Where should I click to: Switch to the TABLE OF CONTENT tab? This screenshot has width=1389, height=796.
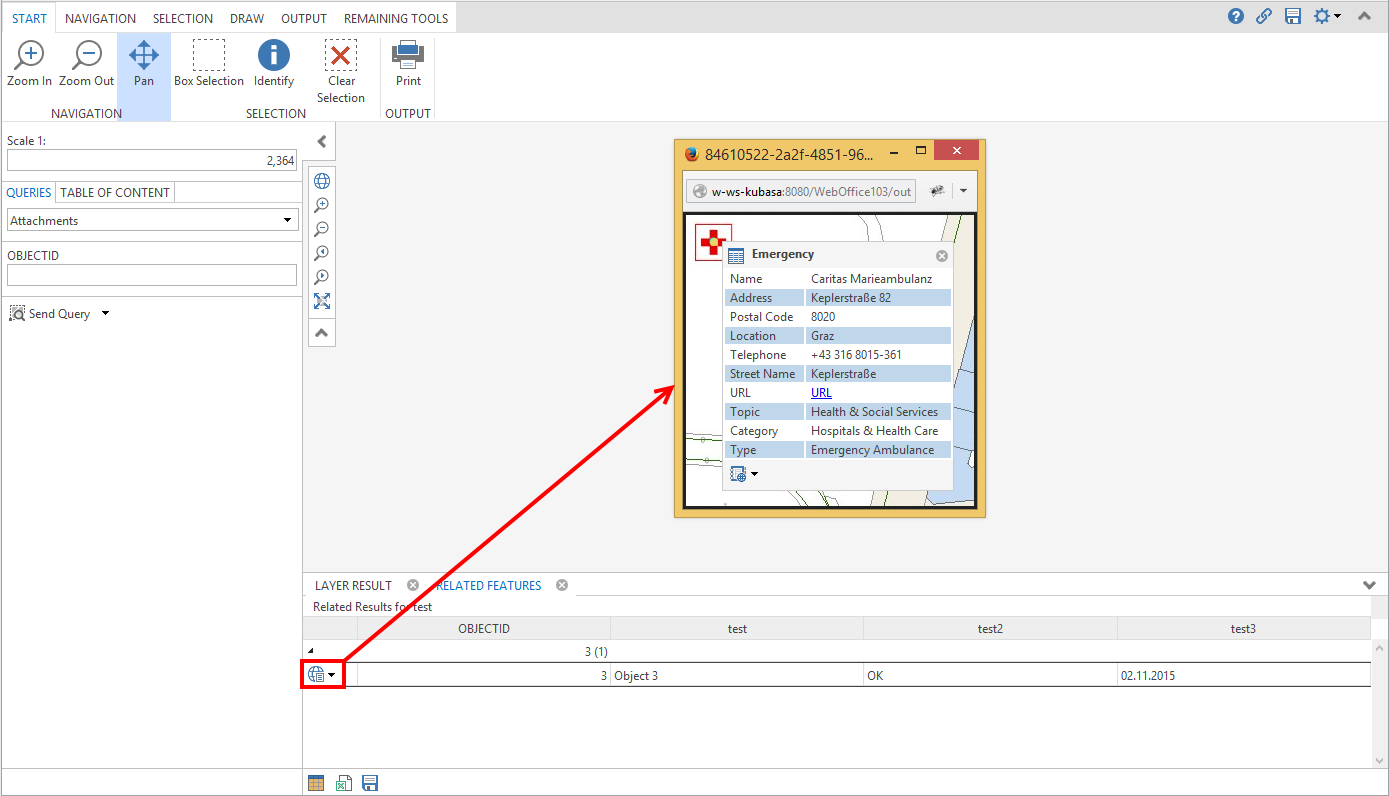pyautogui.click(x=113, y=192)
